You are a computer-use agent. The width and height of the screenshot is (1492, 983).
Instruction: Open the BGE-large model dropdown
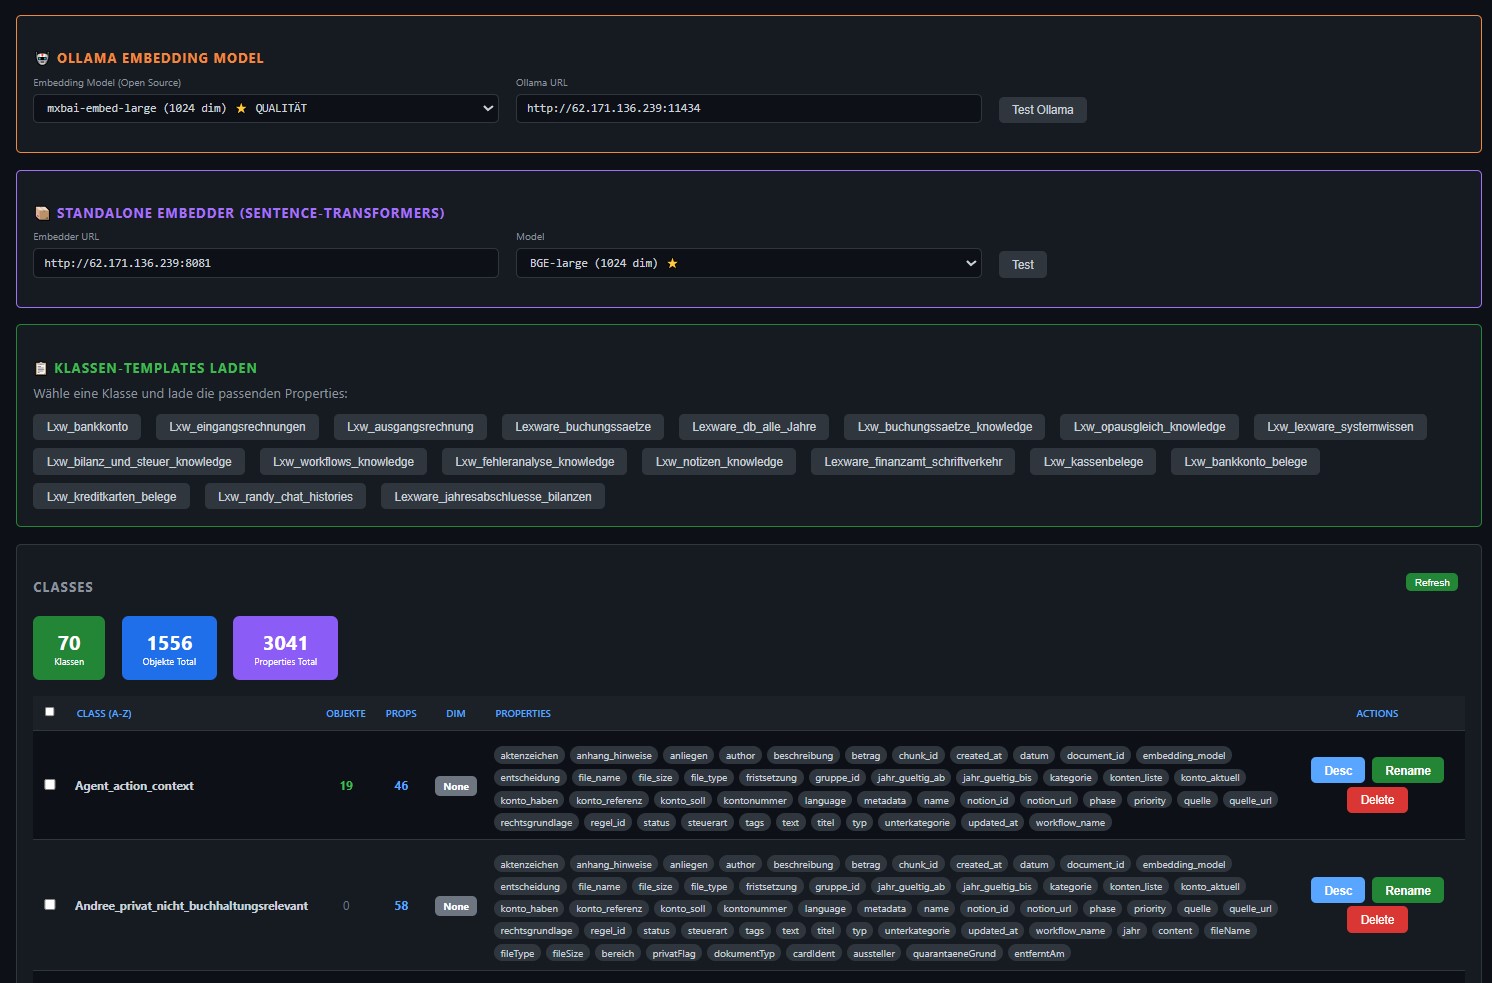[748, 263]
